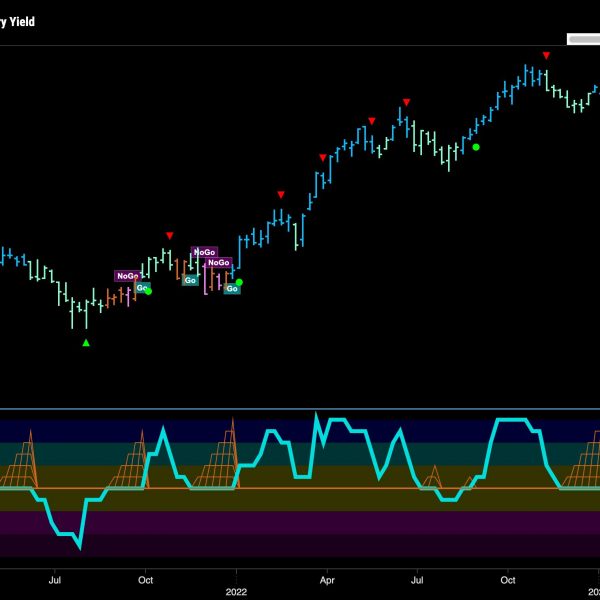600x600 pixels.
Task: Click the green up-triangle below the July 2021 low
Action: pos(86,343)
